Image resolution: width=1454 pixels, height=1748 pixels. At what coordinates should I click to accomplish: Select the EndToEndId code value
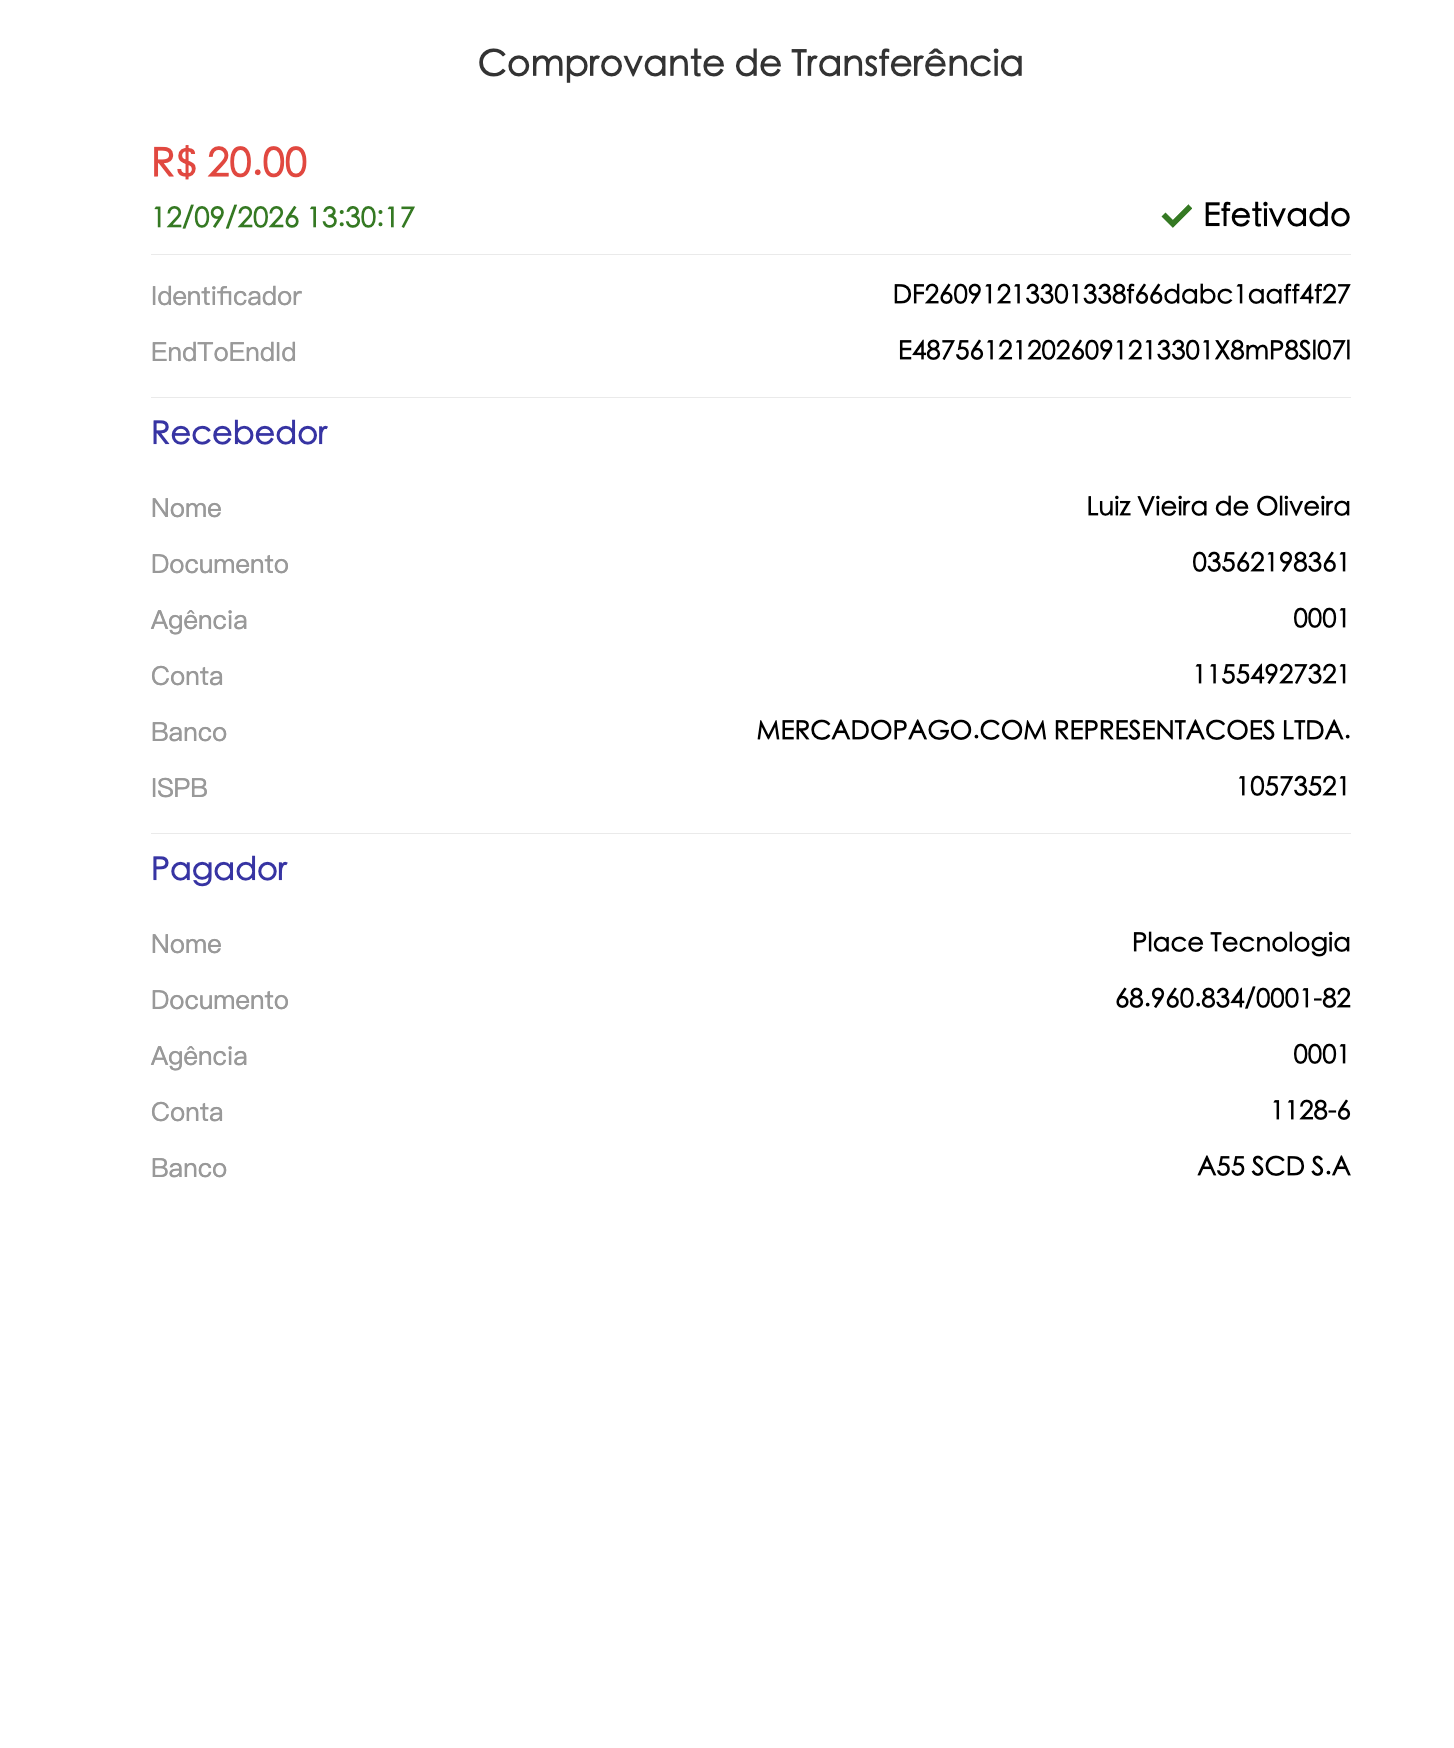coord(1124,350)
